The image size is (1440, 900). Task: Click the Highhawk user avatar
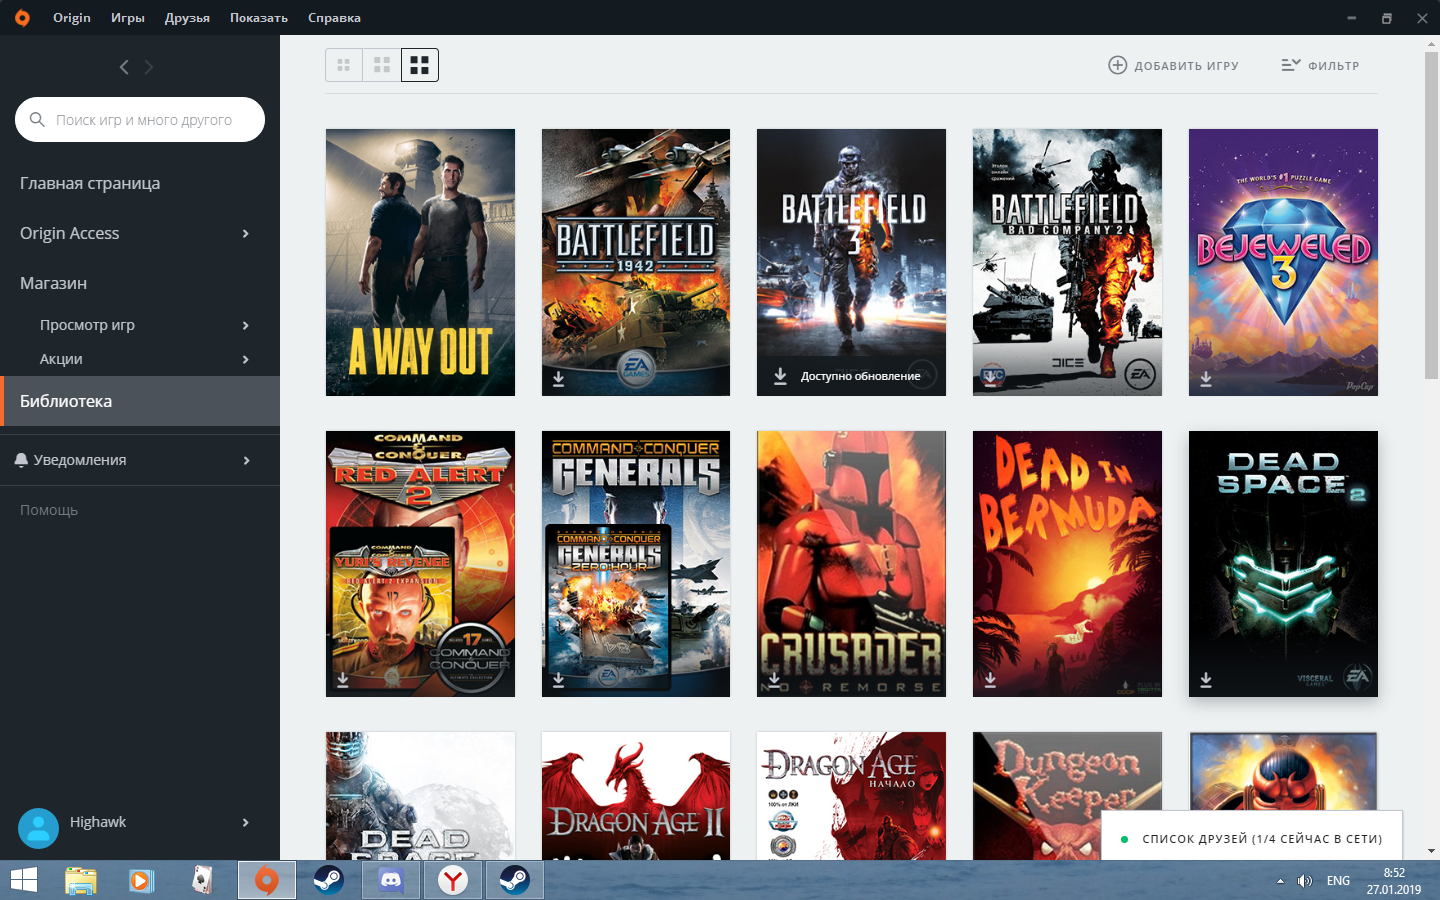tap(38, 828)
